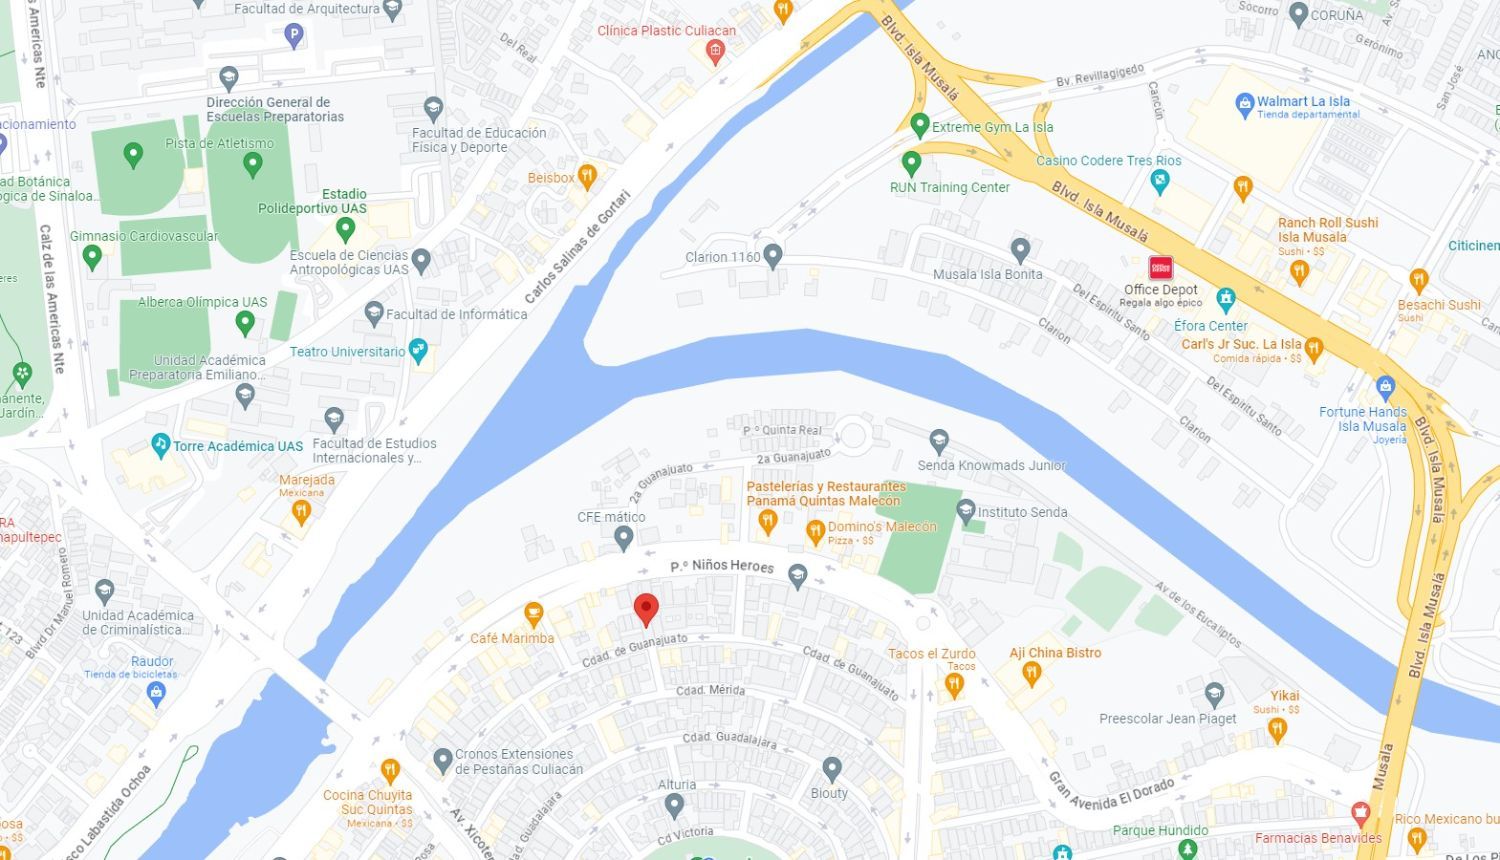Select the Café Marimba coffee cup marker
Viewport: 1500px width, 860px height.
pyautogui.click(x=533, y=614)
